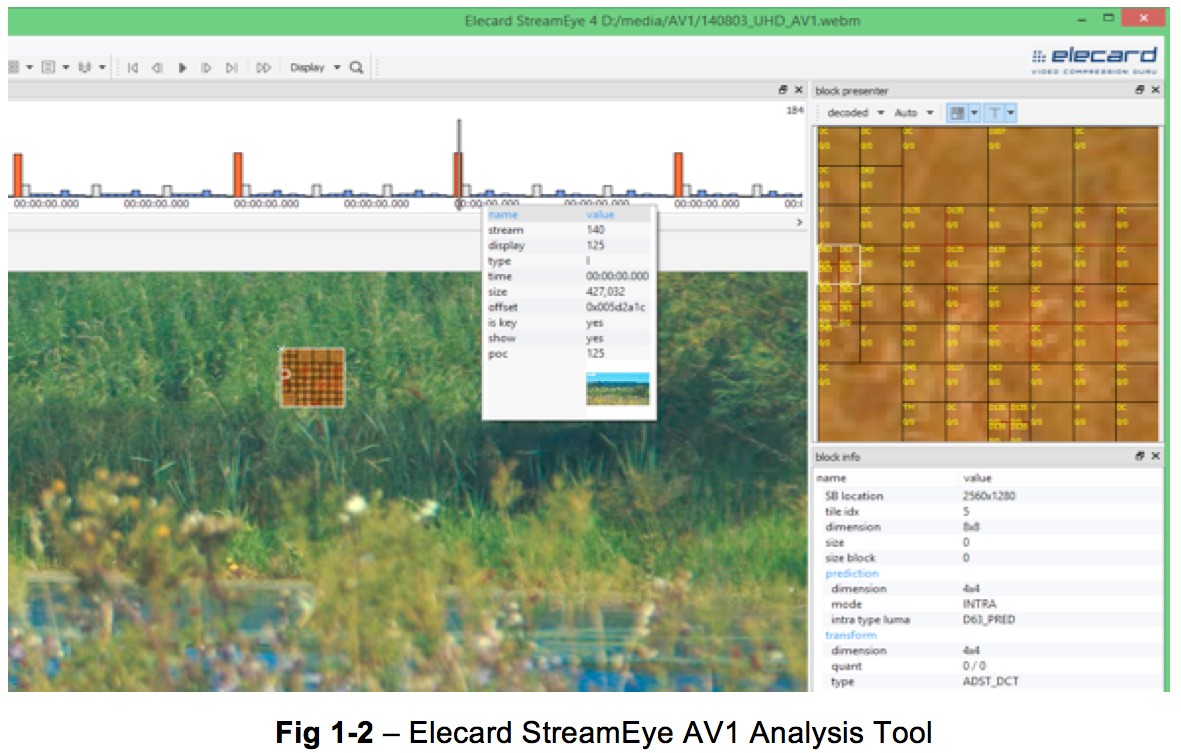Screen dimensions: 1181x753
Task: Open the Display dropdown
Action: click(308, 66)
